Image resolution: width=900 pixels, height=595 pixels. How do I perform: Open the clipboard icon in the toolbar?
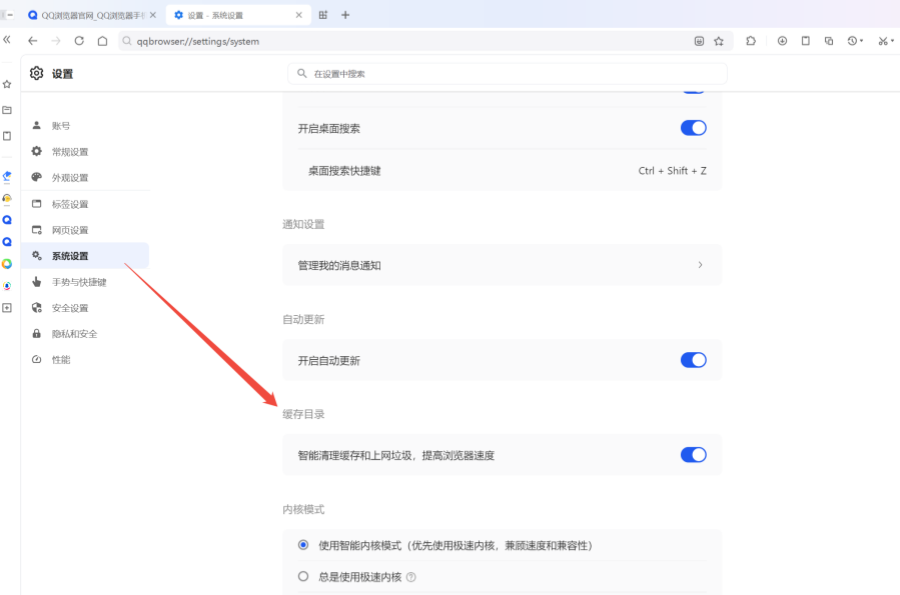805,41
